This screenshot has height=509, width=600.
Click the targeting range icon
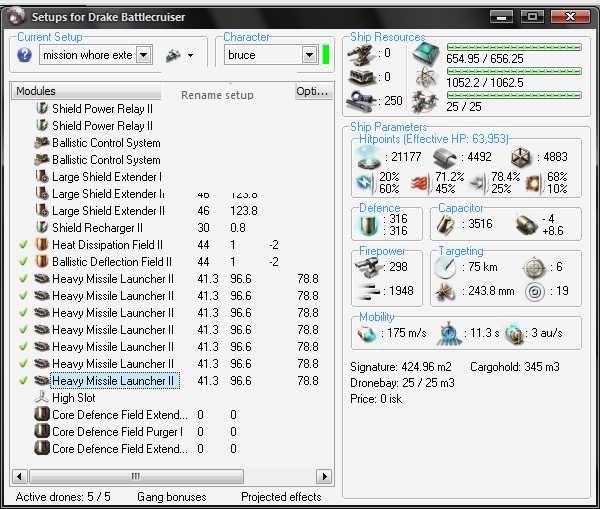(445, 267)
